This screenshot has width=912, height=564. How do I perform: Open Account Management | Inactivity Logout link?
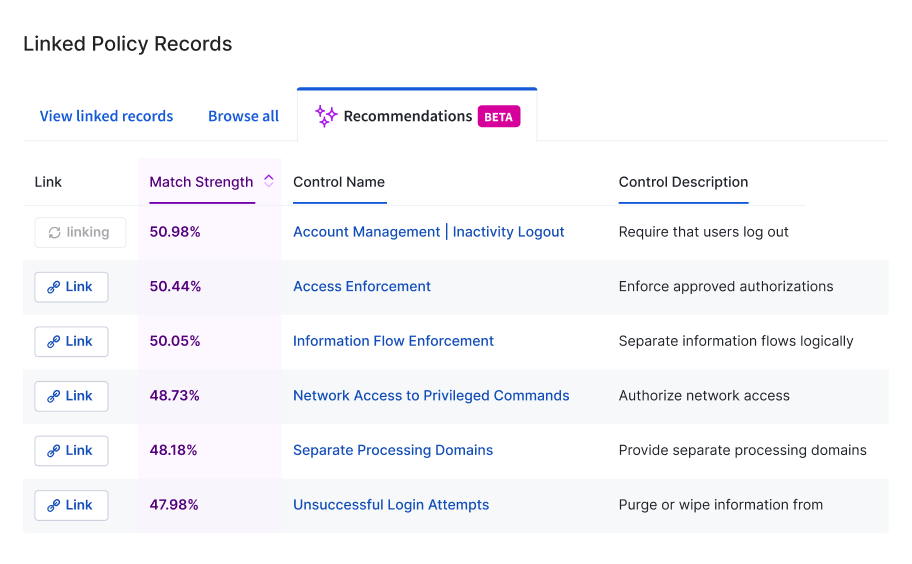429,232
